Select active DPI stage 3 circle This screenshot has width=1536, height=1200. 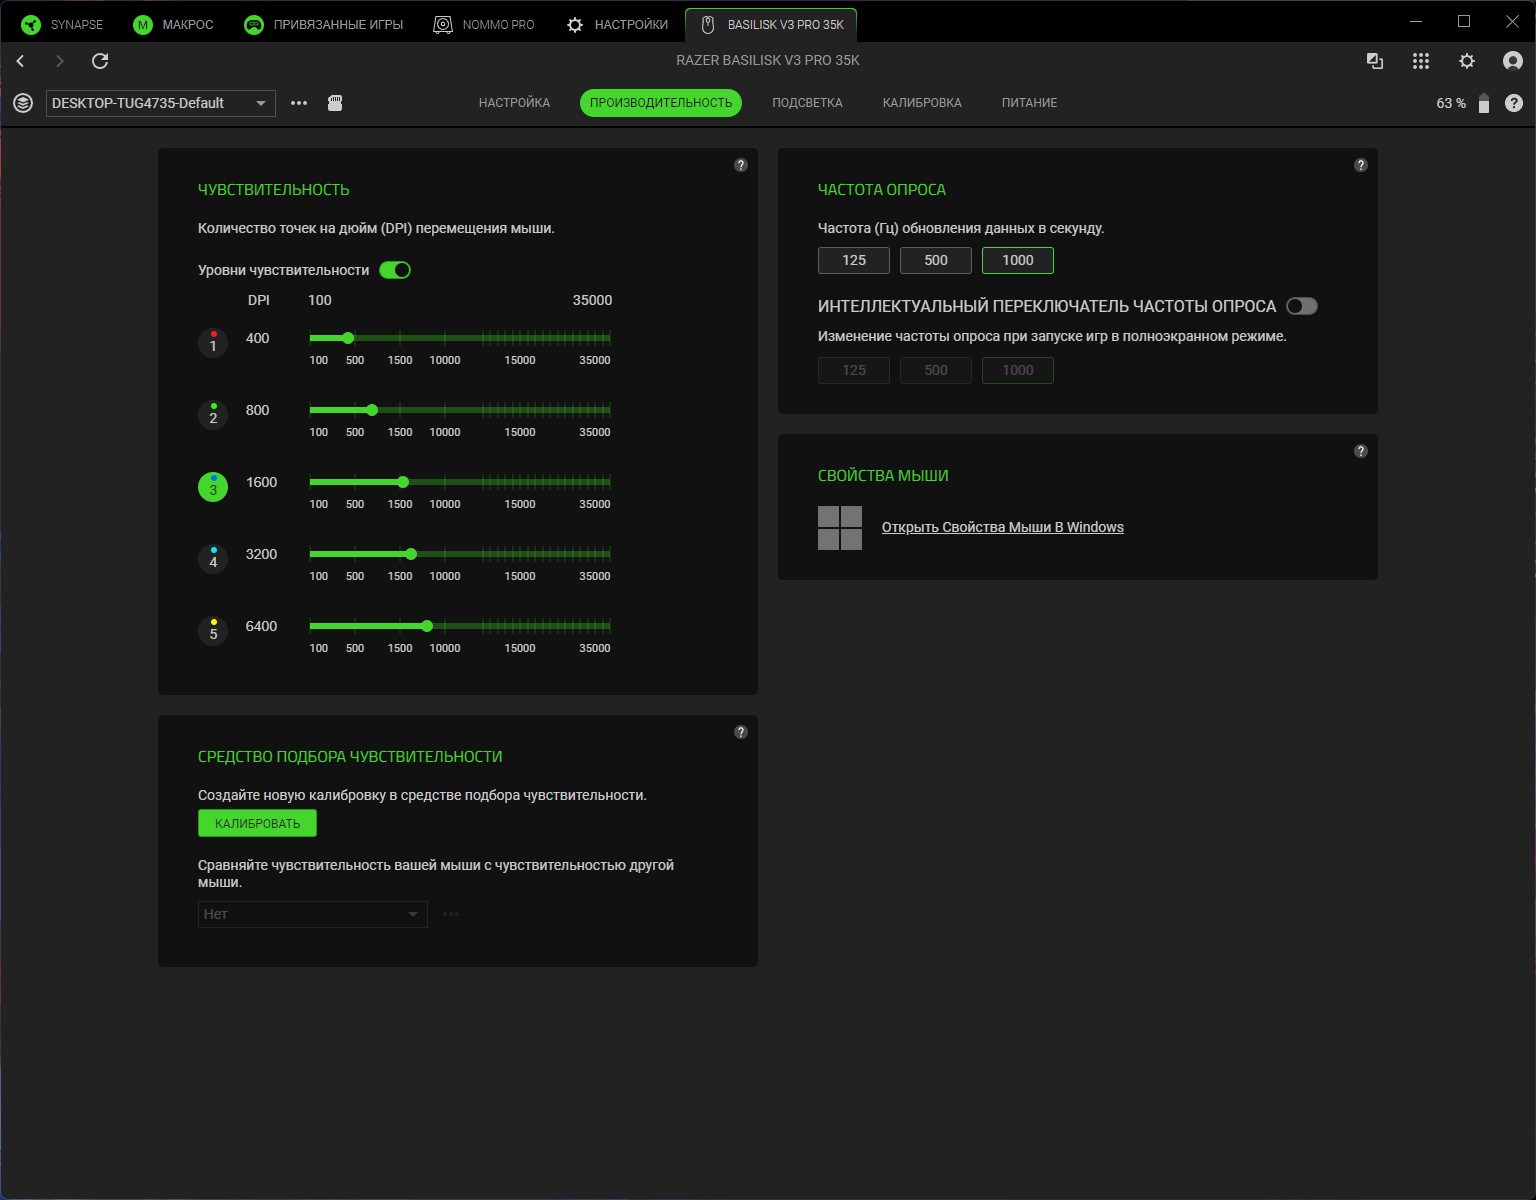click(213, 486)
